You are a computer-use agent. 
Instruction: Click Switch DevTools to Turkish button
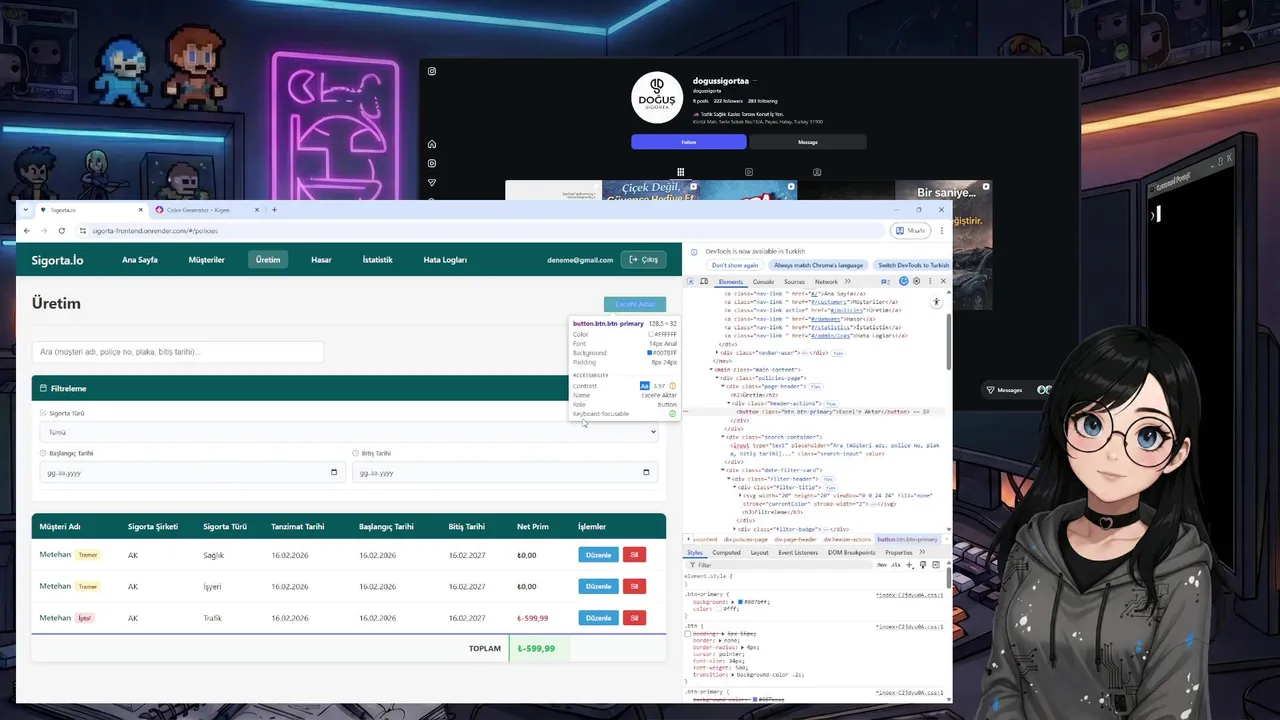click(x=913, y=265)
